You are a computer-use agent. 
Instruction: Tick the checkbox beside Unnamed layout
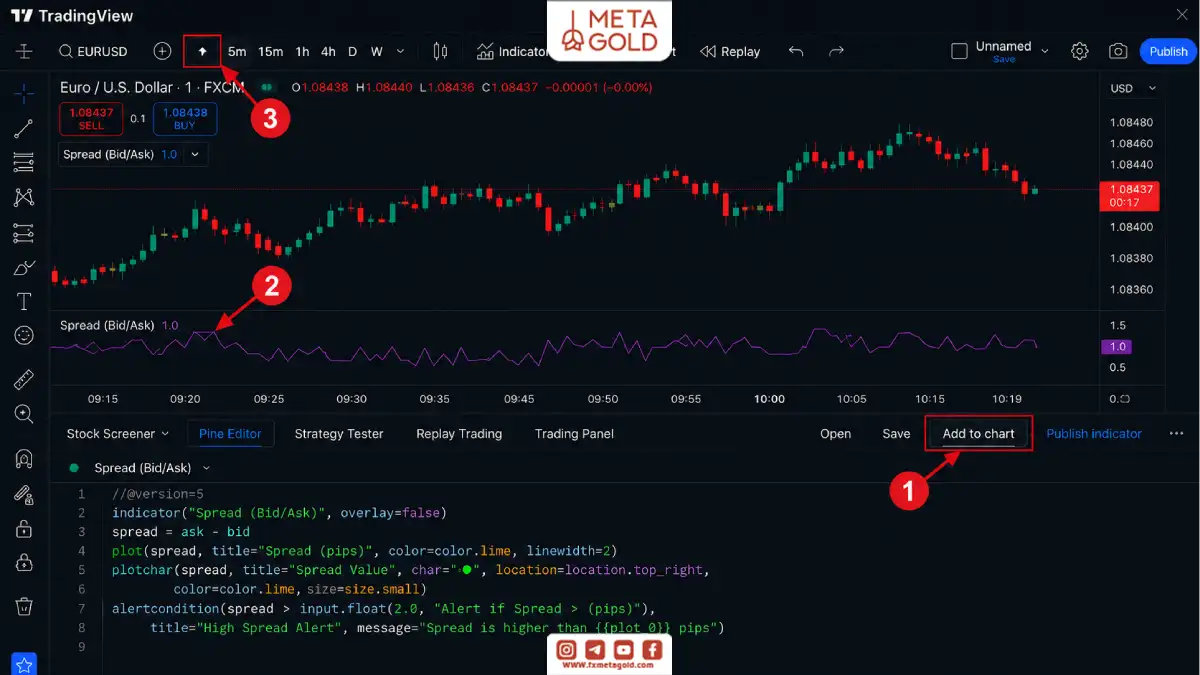click(x=958, y=51)
